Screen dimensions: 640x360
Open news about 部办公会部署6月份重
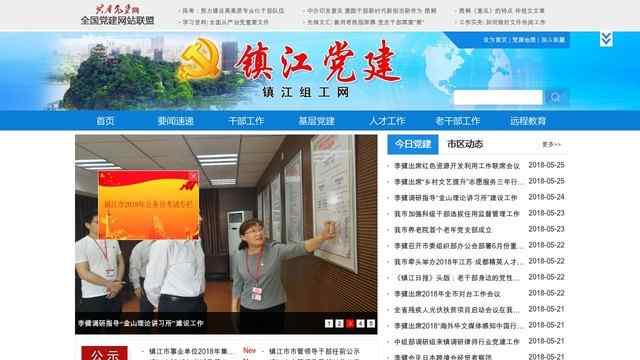tap(458, 246)
